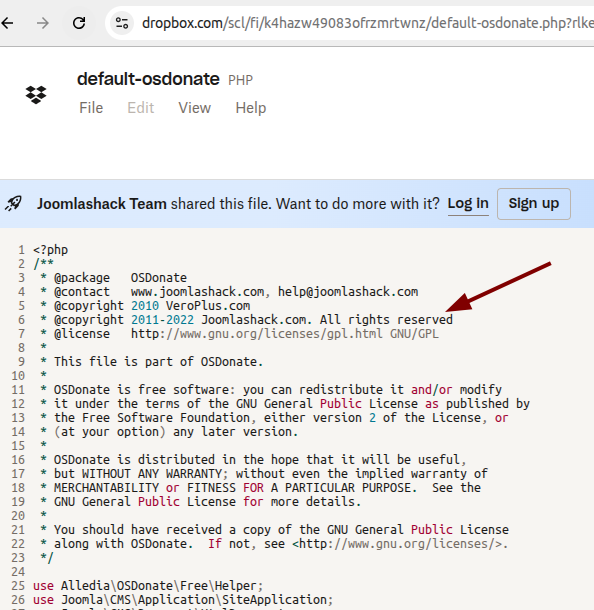
Task: Click the default-osdonate file title
Action: (148, 79)
